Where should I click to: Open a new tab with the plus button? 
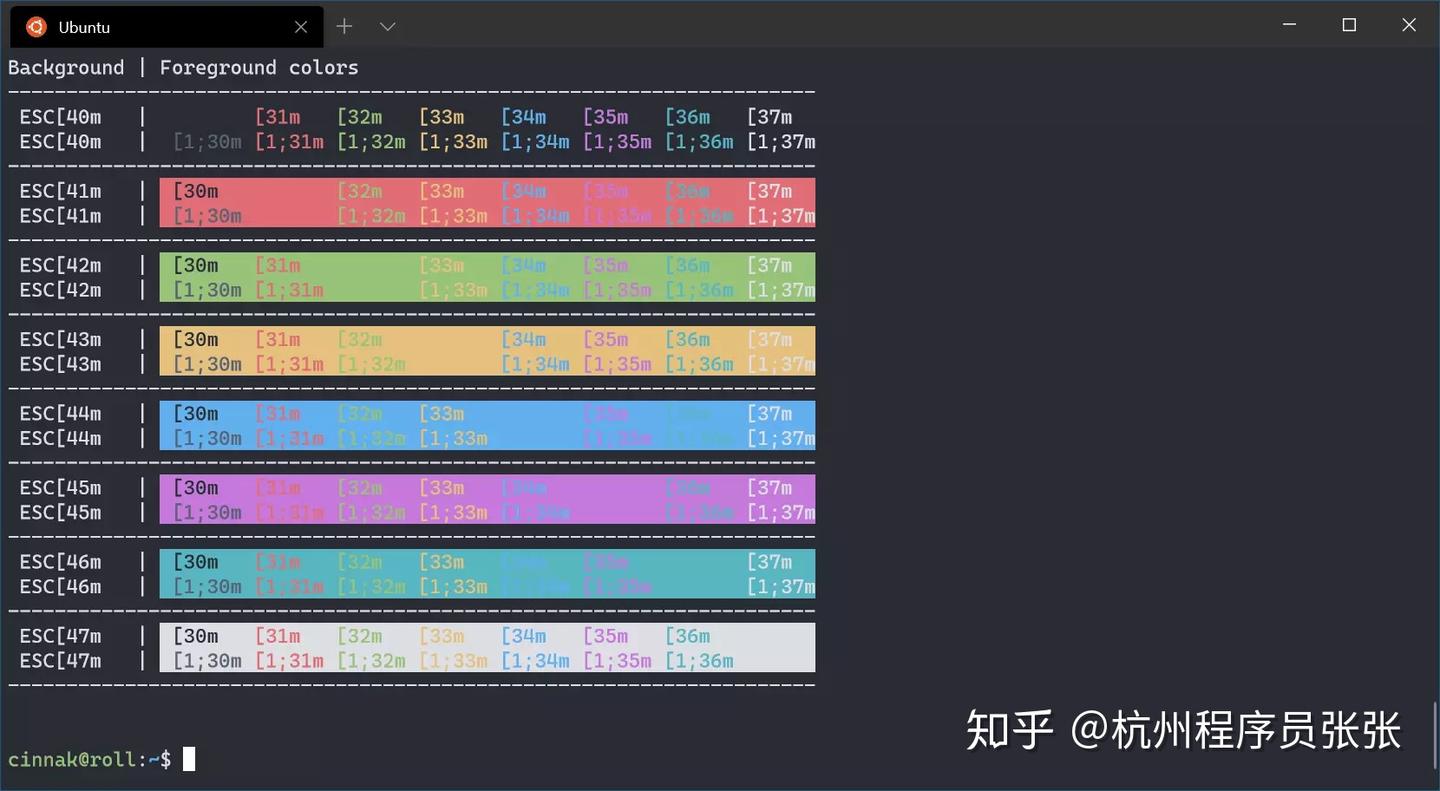coord(344,27)
